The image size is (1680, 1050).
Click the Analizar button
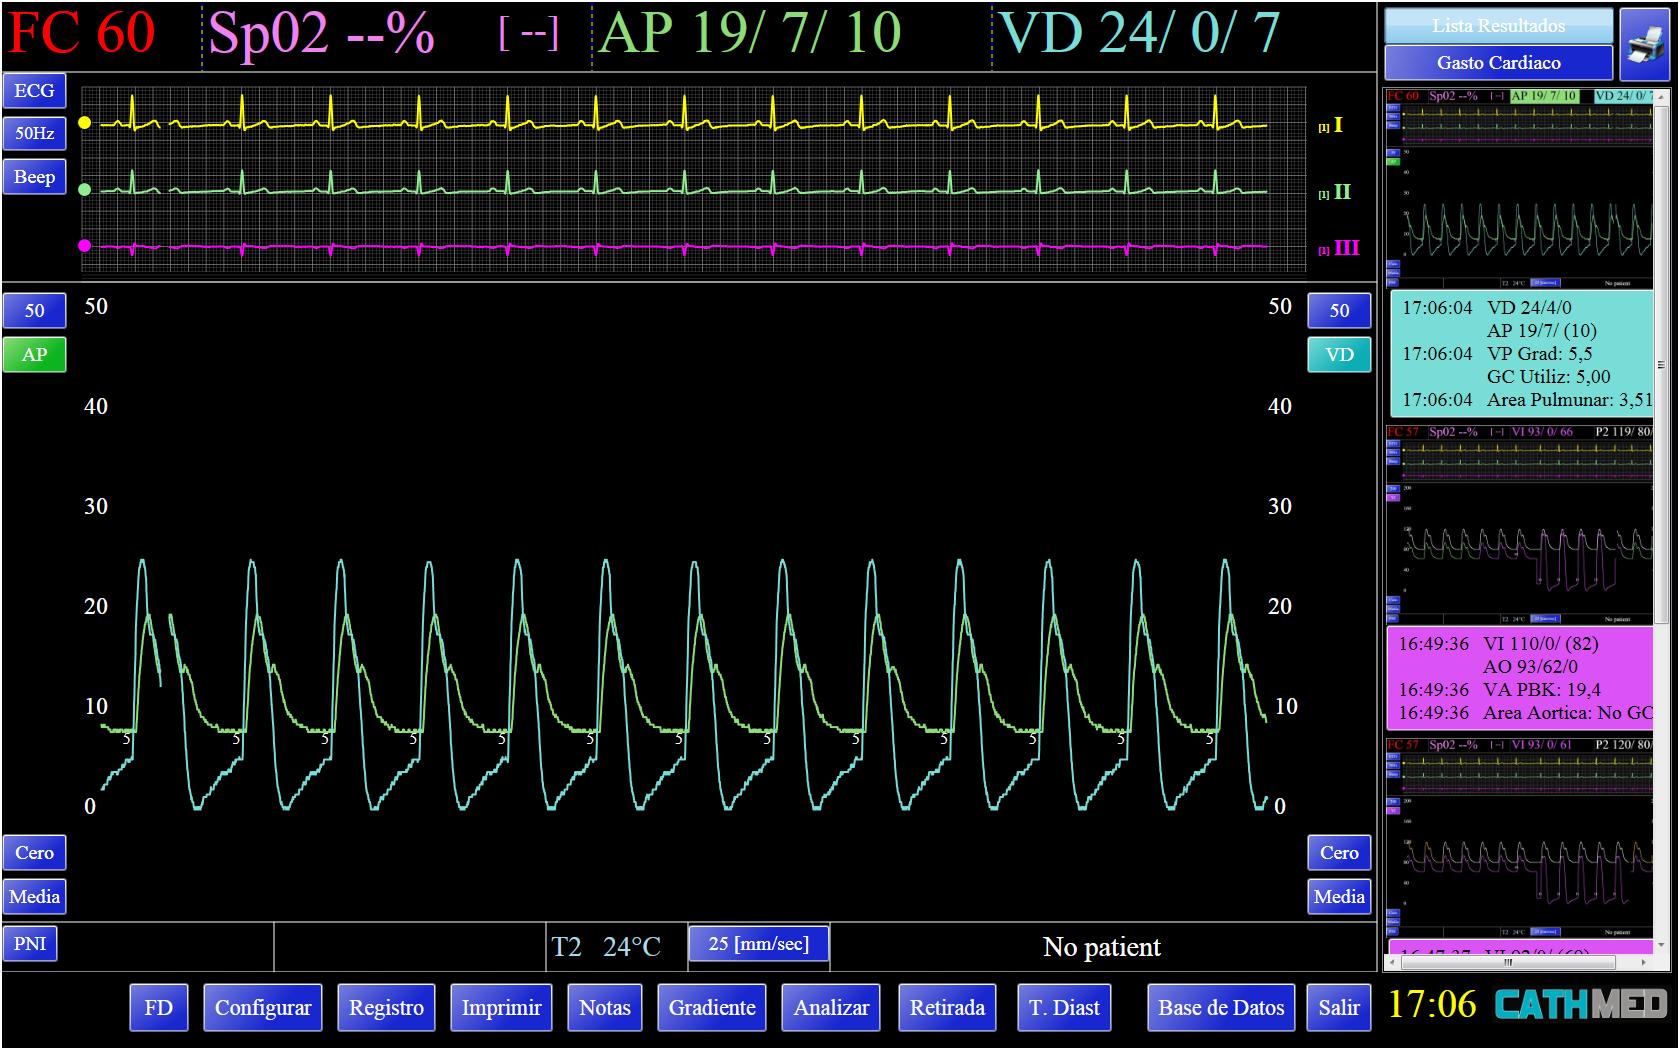[831, 1008]
